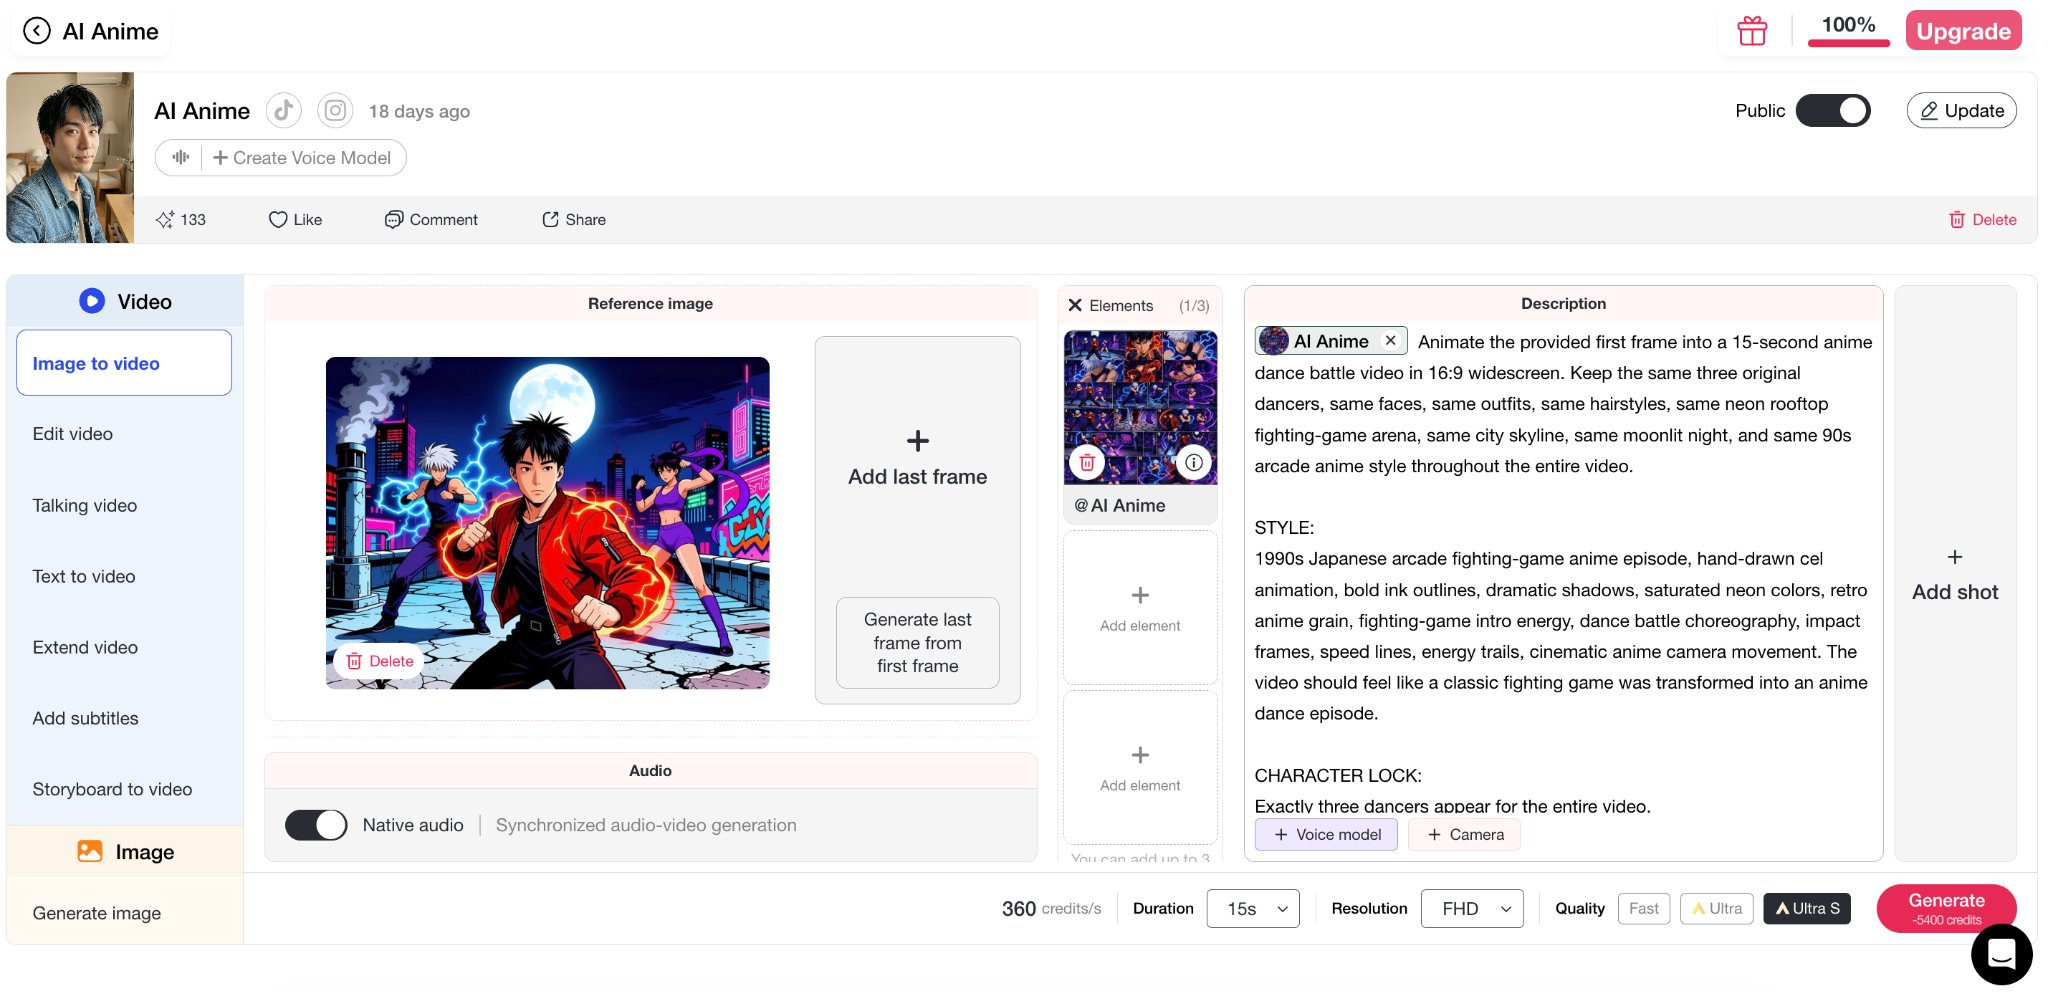2048x993 pixels.
Task: Click the reference image of three fighters
Action: click(548, 522)
